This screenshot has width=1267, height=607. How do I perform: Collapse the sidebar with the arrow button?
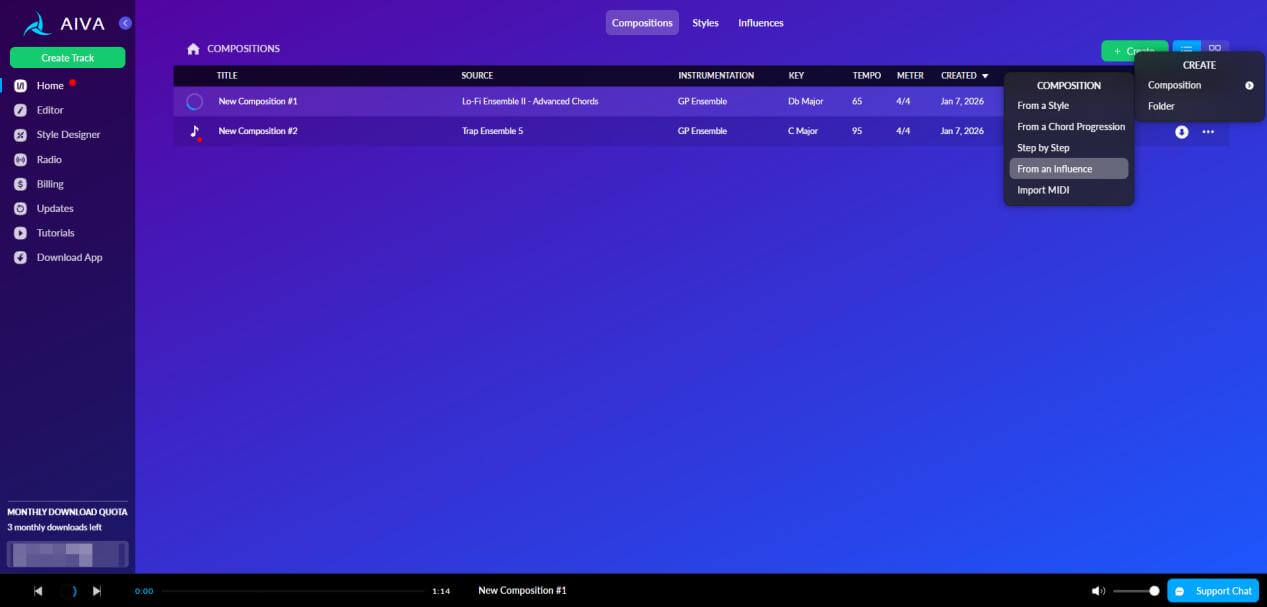[125, 23]
